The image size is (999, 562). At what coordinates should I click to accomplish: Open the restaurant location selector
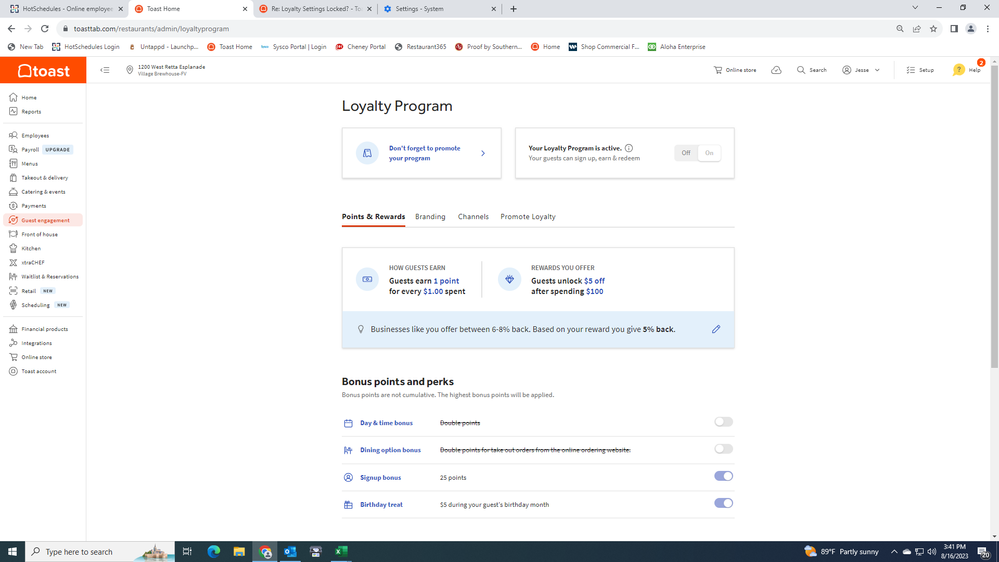click(x=166, y=70)
